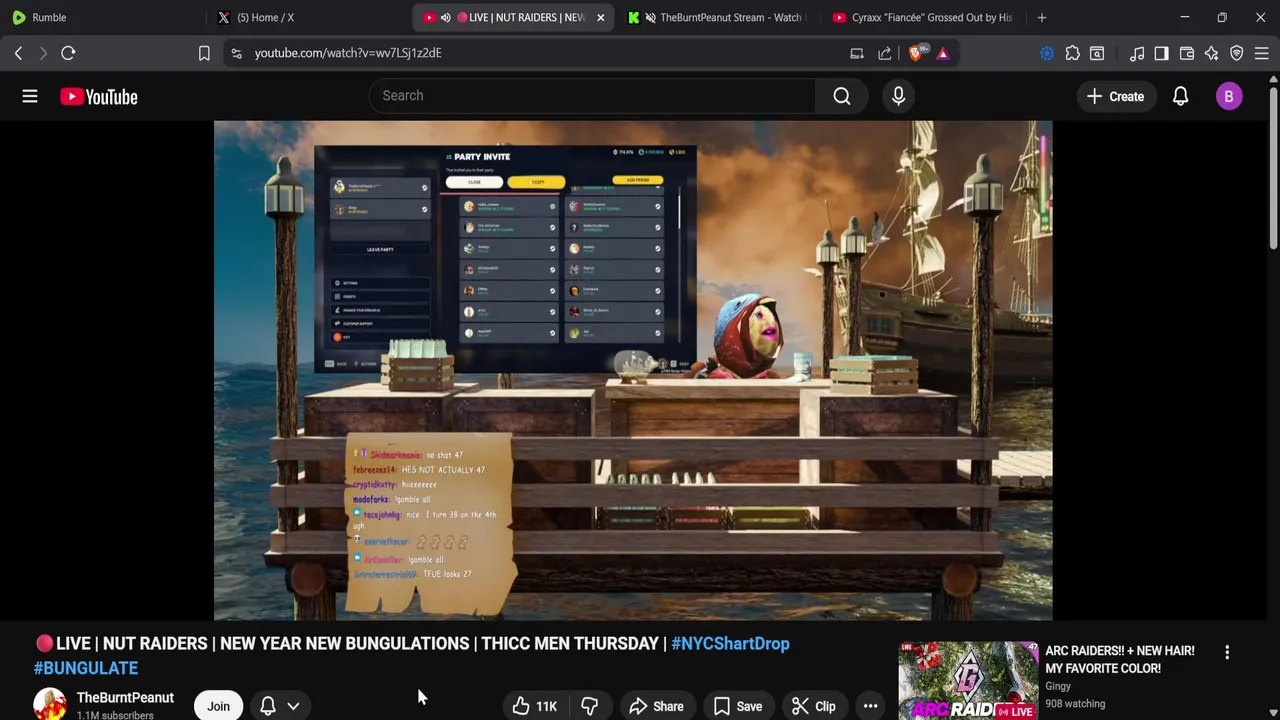The width and height of the screenshot is (1280, 720).
Task: Switch to TheBurntPeanut Stream Kick tab
Action: [718, 17]
